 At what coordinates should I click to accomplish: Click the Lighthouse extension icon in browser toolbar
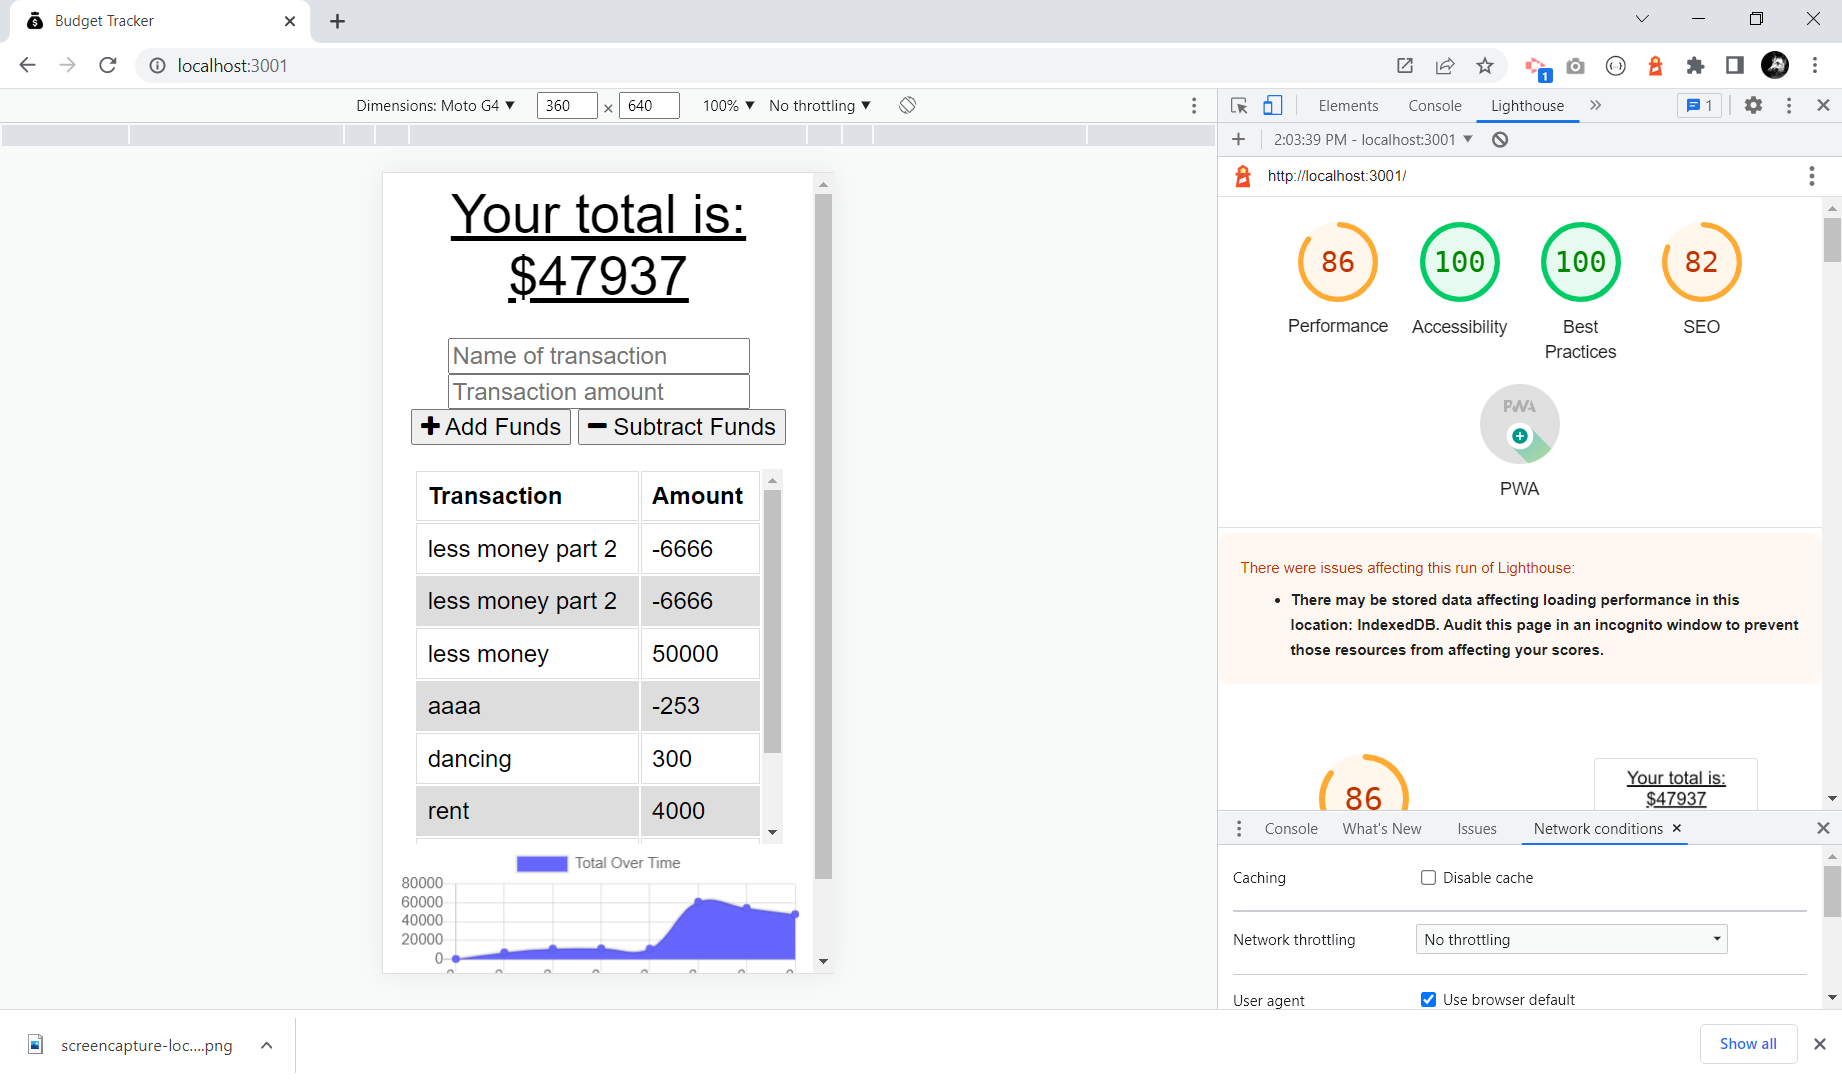point(1656,66)
